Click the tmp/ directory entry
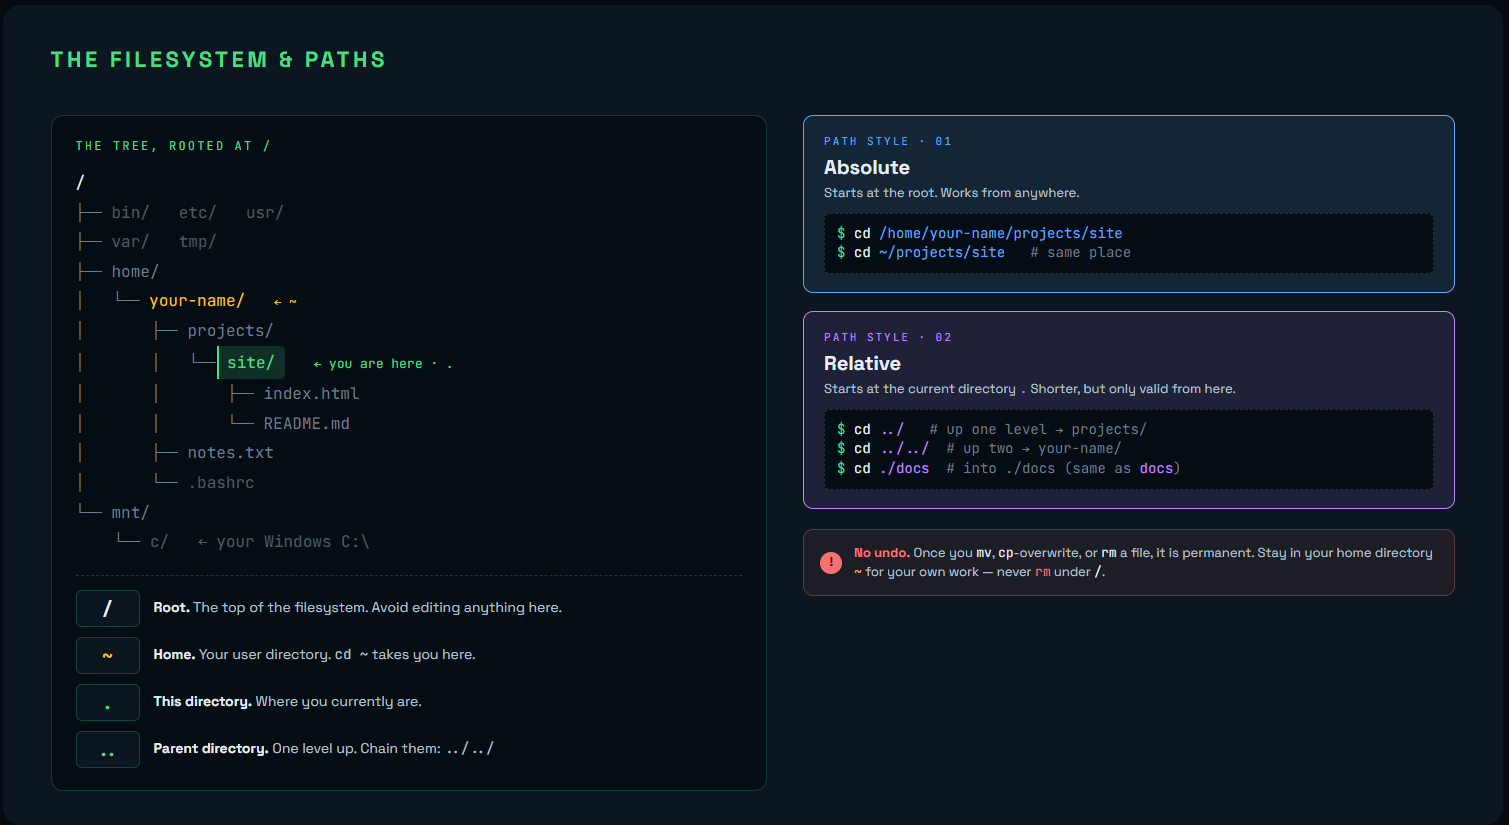The width and height of the screenshot is (1509, 825). pyautogui.click(x=197, y=242)
